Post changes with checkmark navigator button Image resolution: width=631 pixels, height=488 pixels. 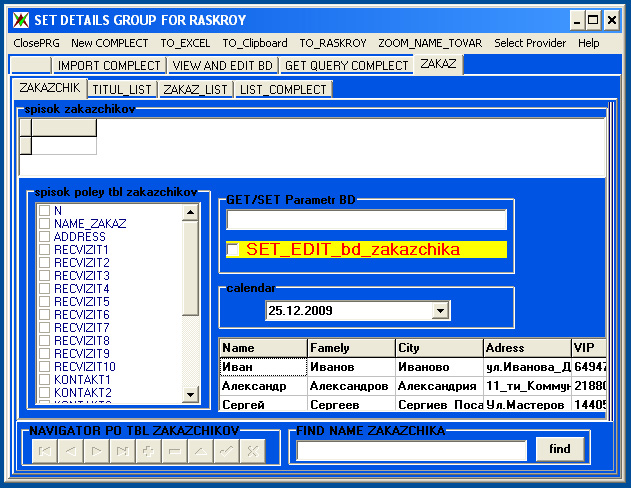point(227,451)
